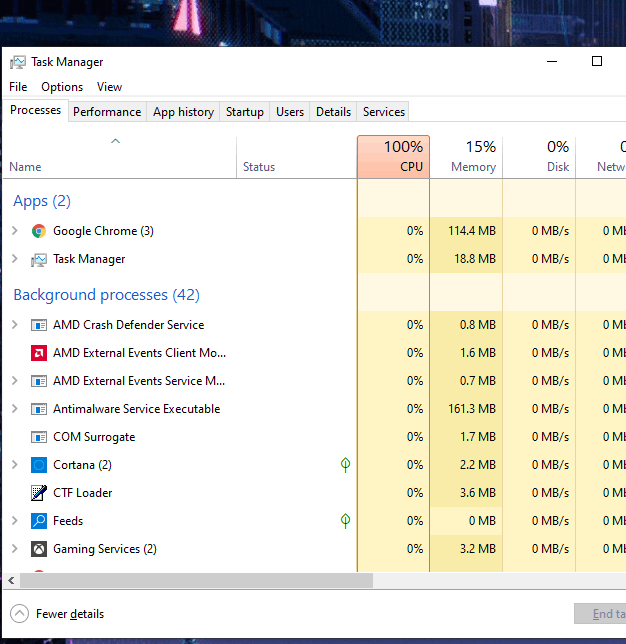The height and width of the screenshot is (644, 626).
Task: Click red AMD External Events Client icon
Action: [x=39, y=353]
